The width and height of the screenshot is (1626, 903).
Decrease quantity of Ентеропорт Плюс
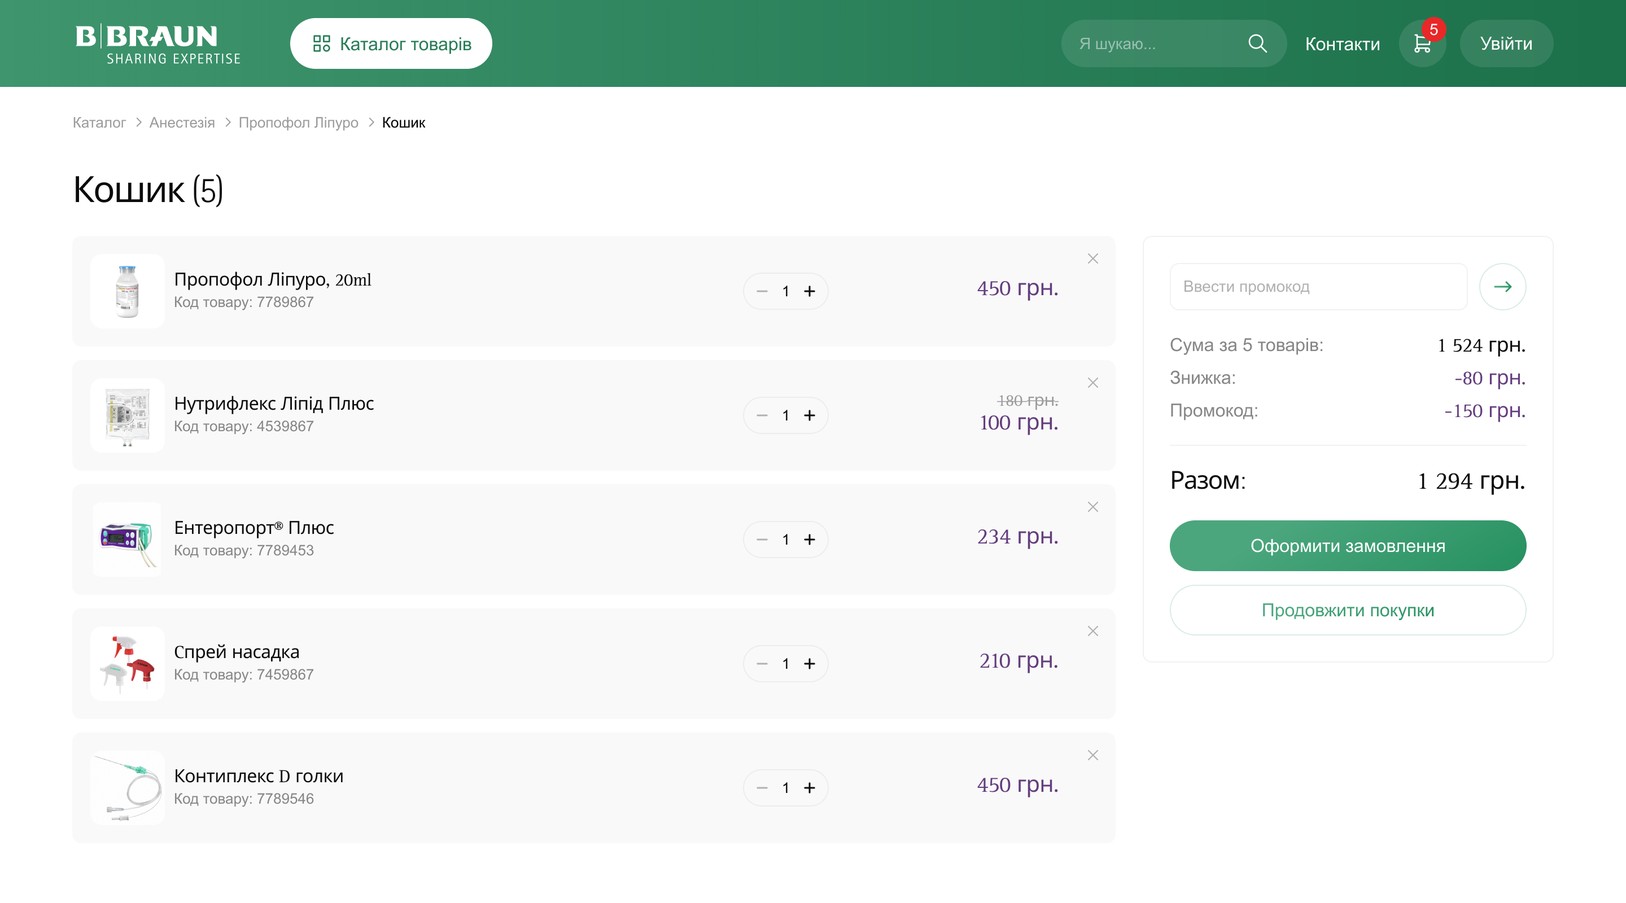click(x=762, y=539)
